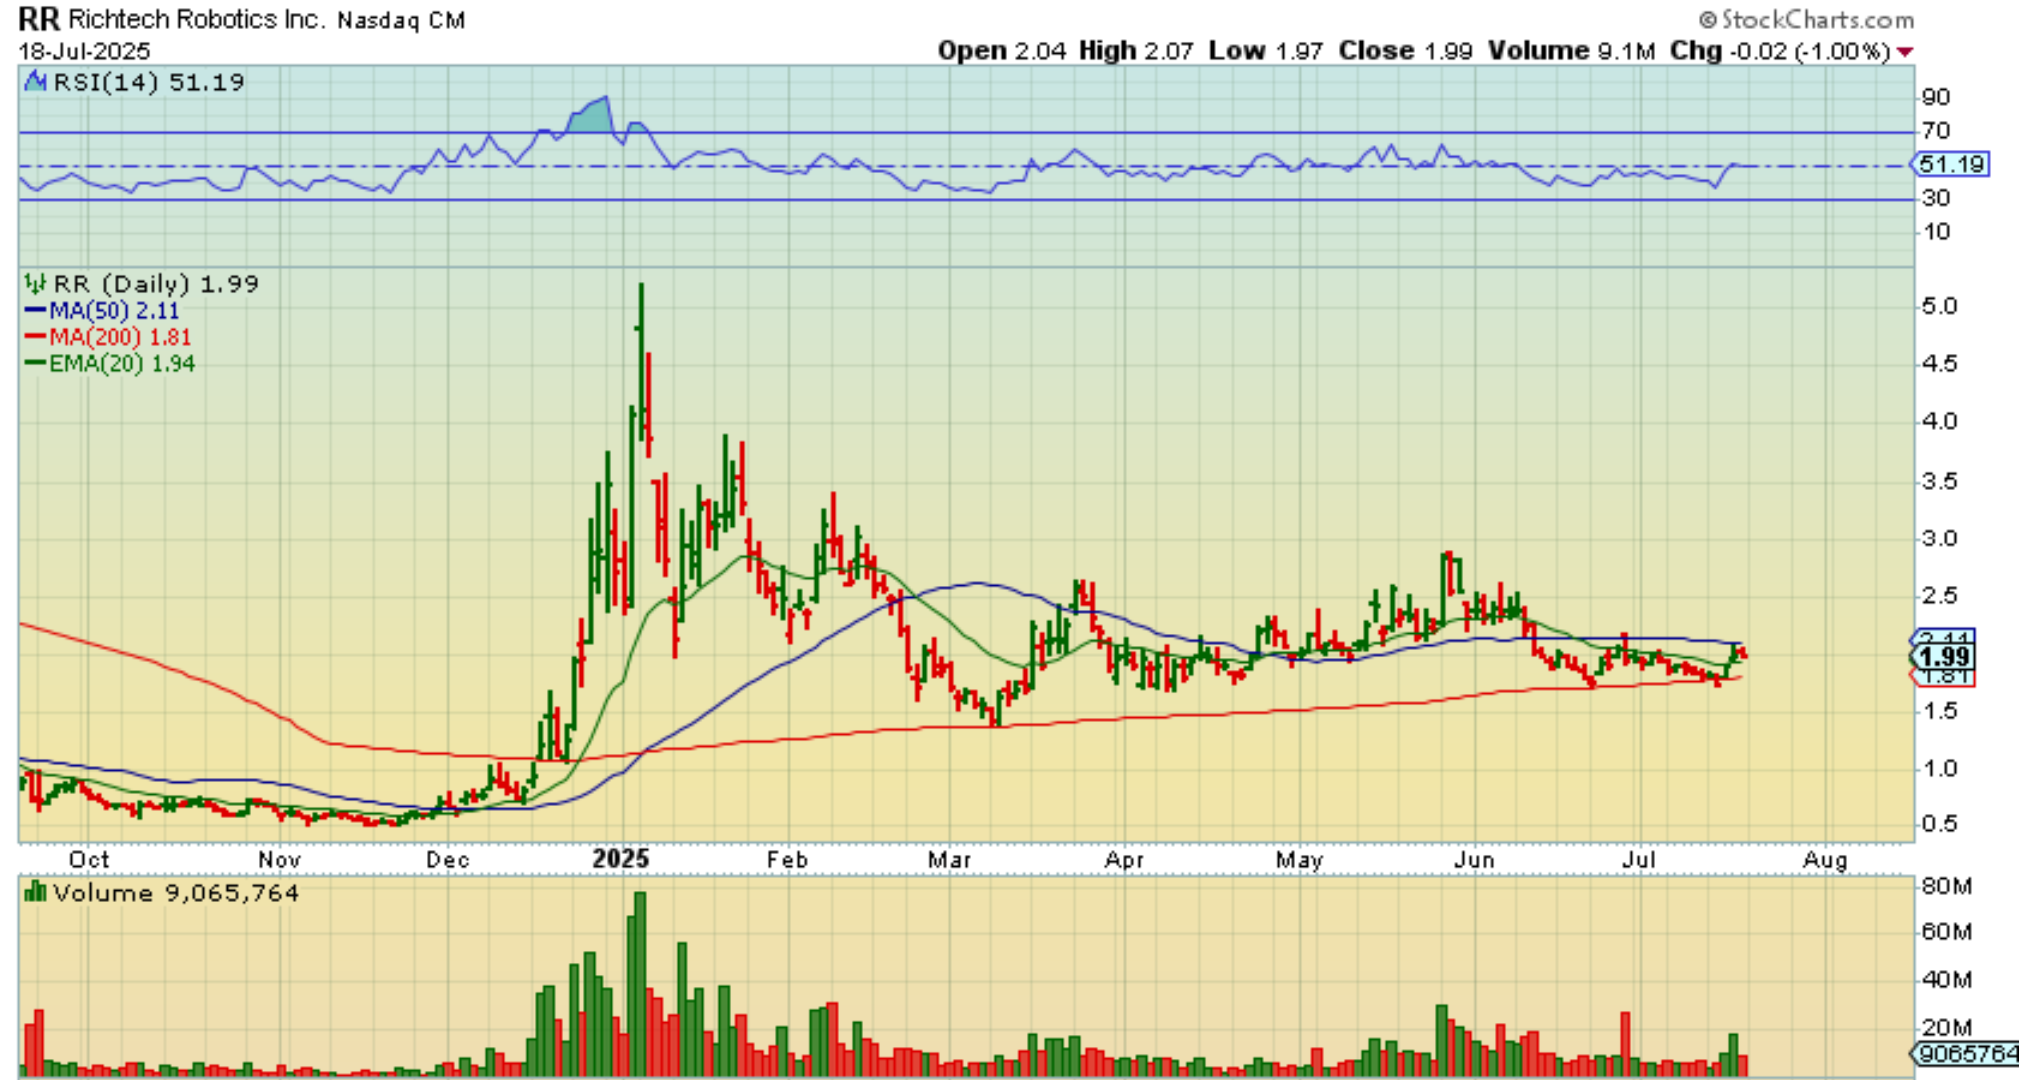
Task: Click the 18-Jul-2025 date label
Action: pyautogui.click(x=84, y=51)
